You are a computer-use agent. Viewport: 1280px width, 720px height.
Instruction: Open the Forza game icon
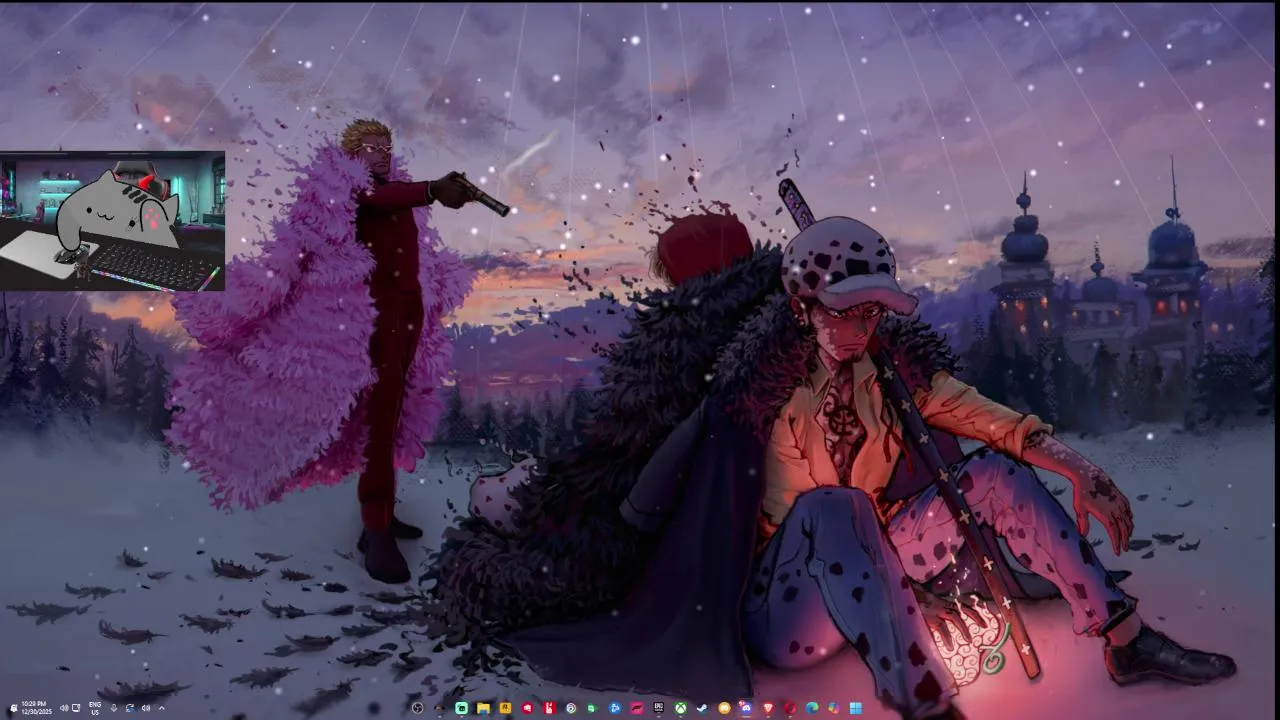click(x=637, y=708)
